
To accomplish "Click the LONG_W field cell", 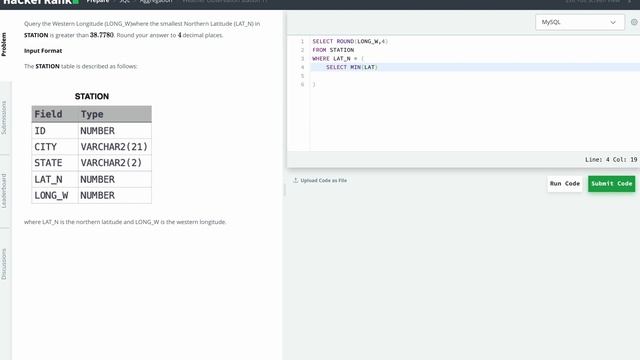I will [x=55, y=196].
